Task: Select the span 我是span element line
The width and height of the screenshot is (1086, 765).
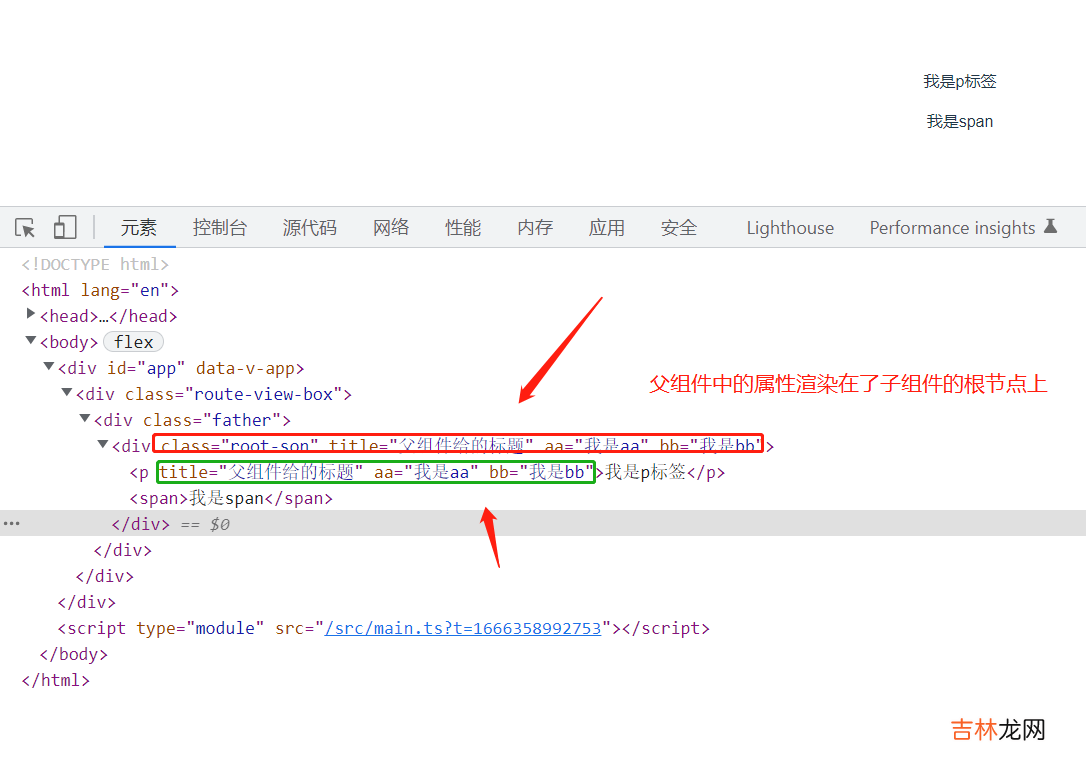Action: point(230,498)
